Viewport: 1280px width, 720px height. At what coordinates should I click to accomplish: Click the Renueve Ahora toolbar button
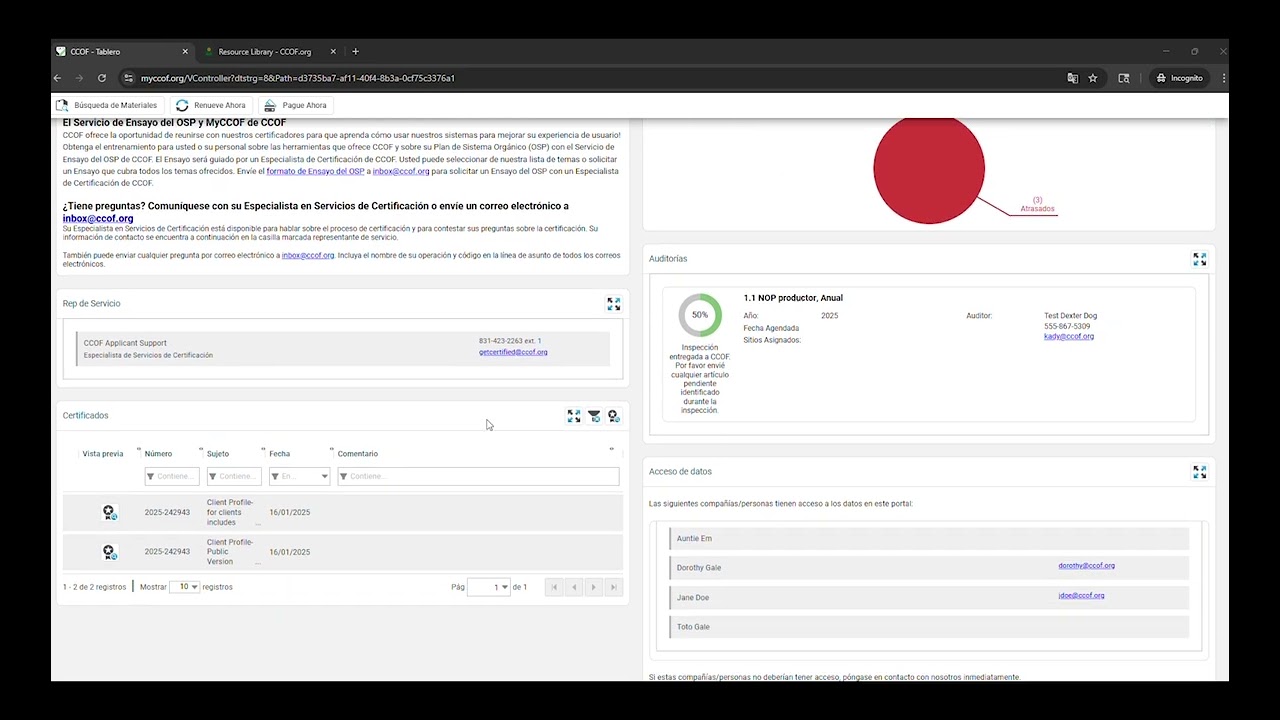coord(211,105)
